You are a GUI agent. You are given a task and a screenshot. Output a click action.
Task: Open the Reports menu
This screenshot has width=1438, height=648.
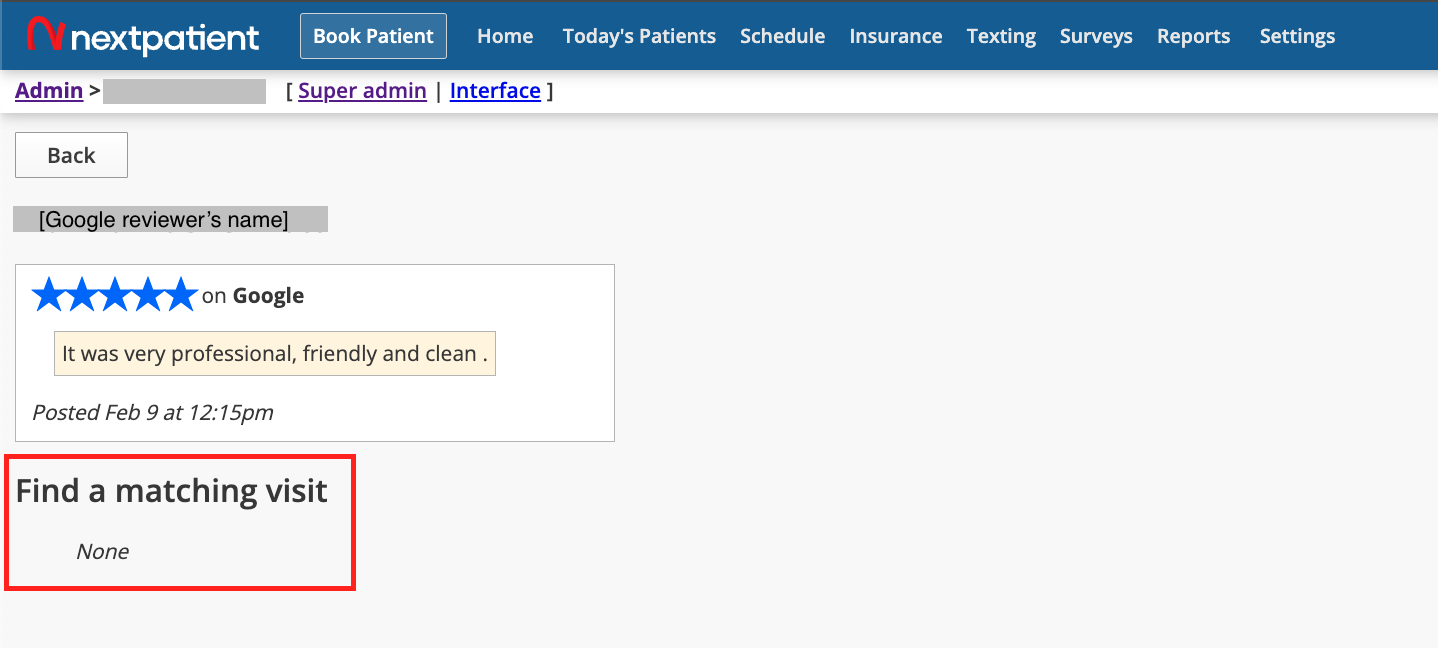pos(1193,36)
